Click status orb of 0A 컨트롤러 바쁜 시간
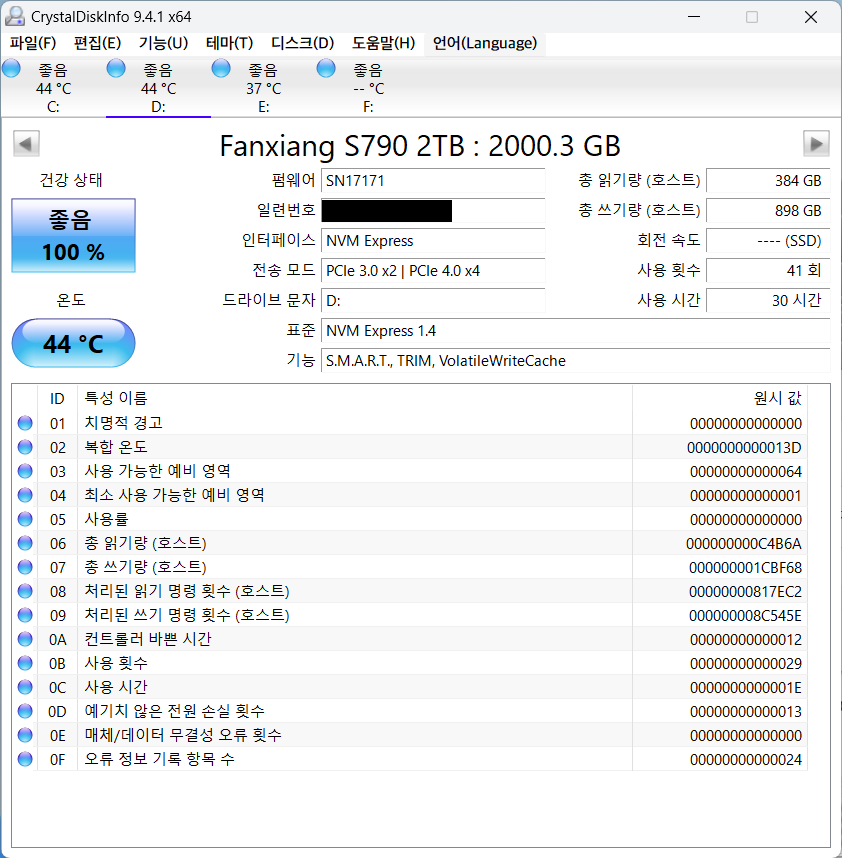Viewport: 842px width, 858px height. click(25, 639)
